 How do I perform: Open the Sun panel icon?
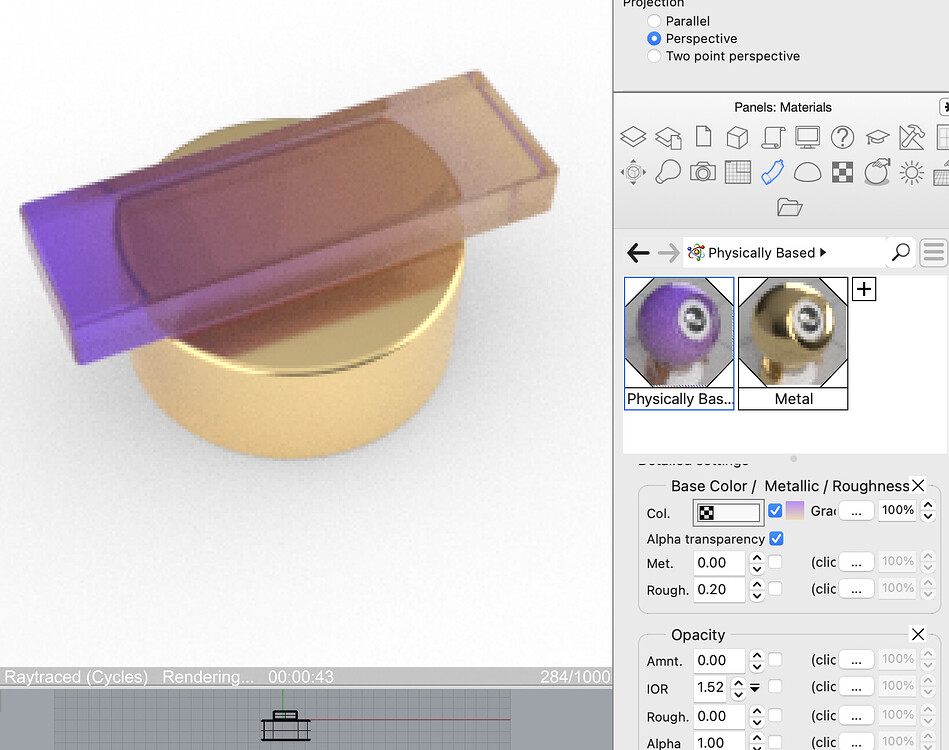click(x=911, y=172)
